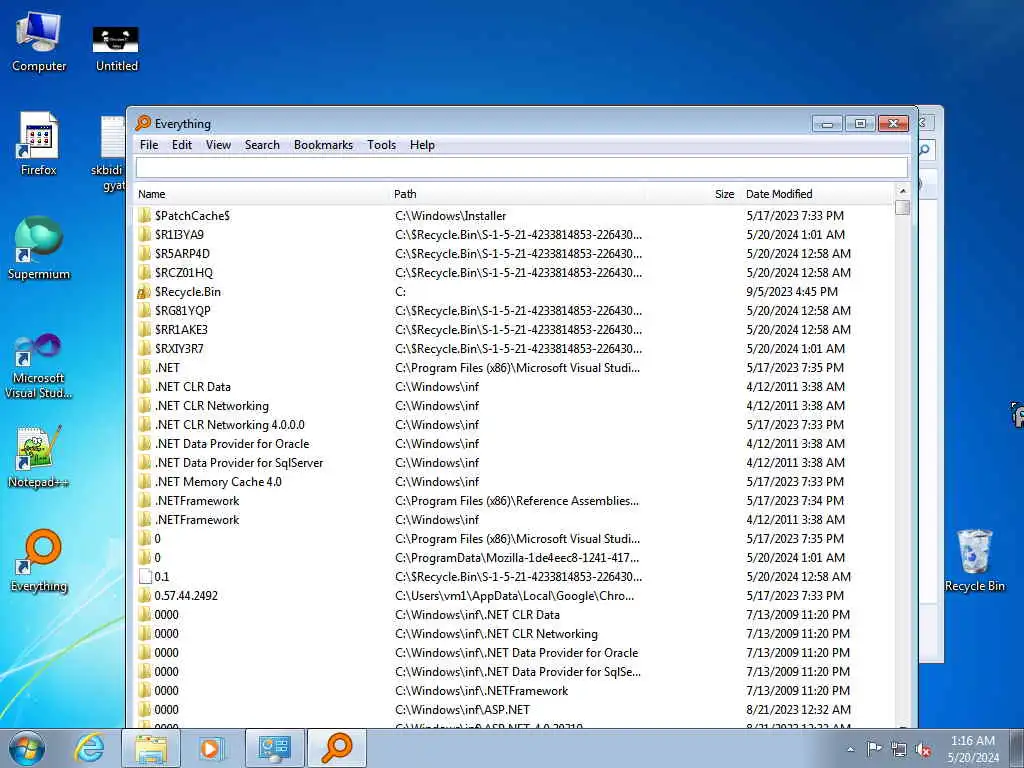Screen dimensions: 1024x768
Task: Select the 0.57.44.2492 result
Action: (186, 596)
